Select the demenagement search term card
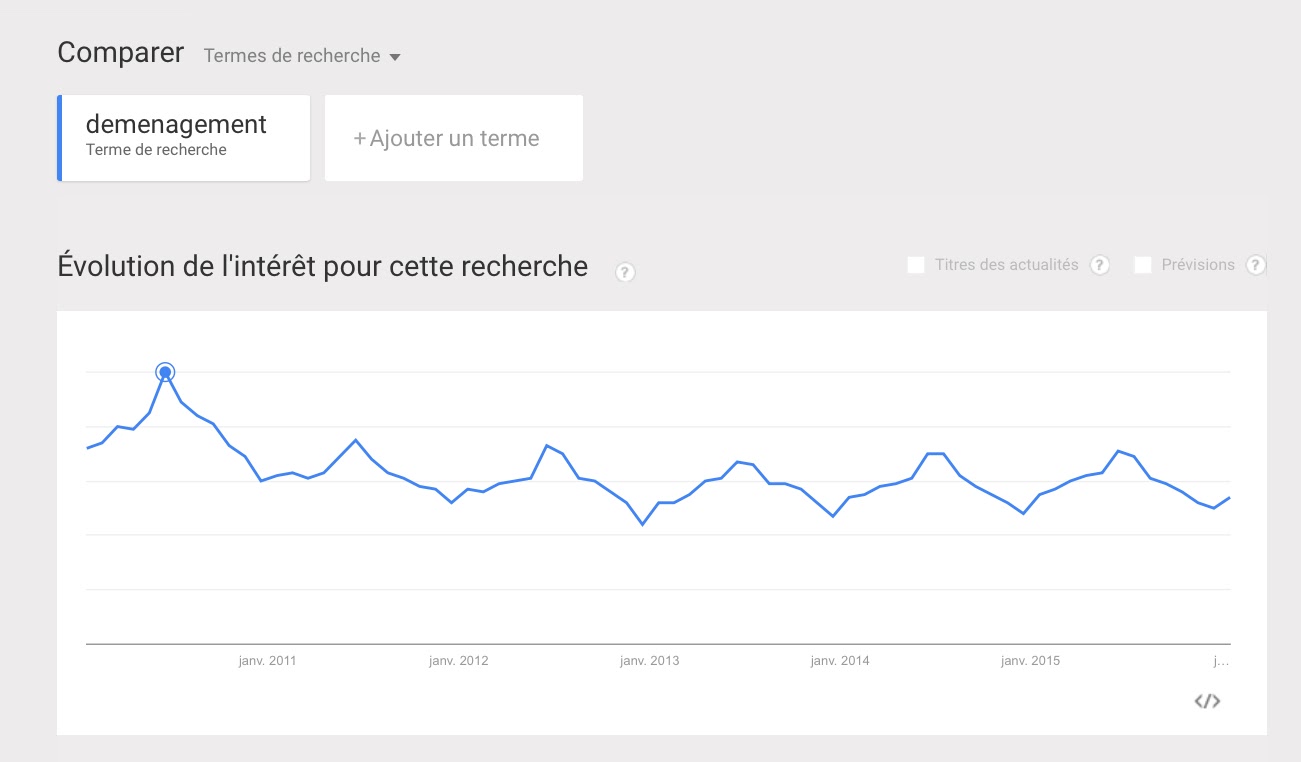The width and height of the screenshot is (1301, 762). 184,138
